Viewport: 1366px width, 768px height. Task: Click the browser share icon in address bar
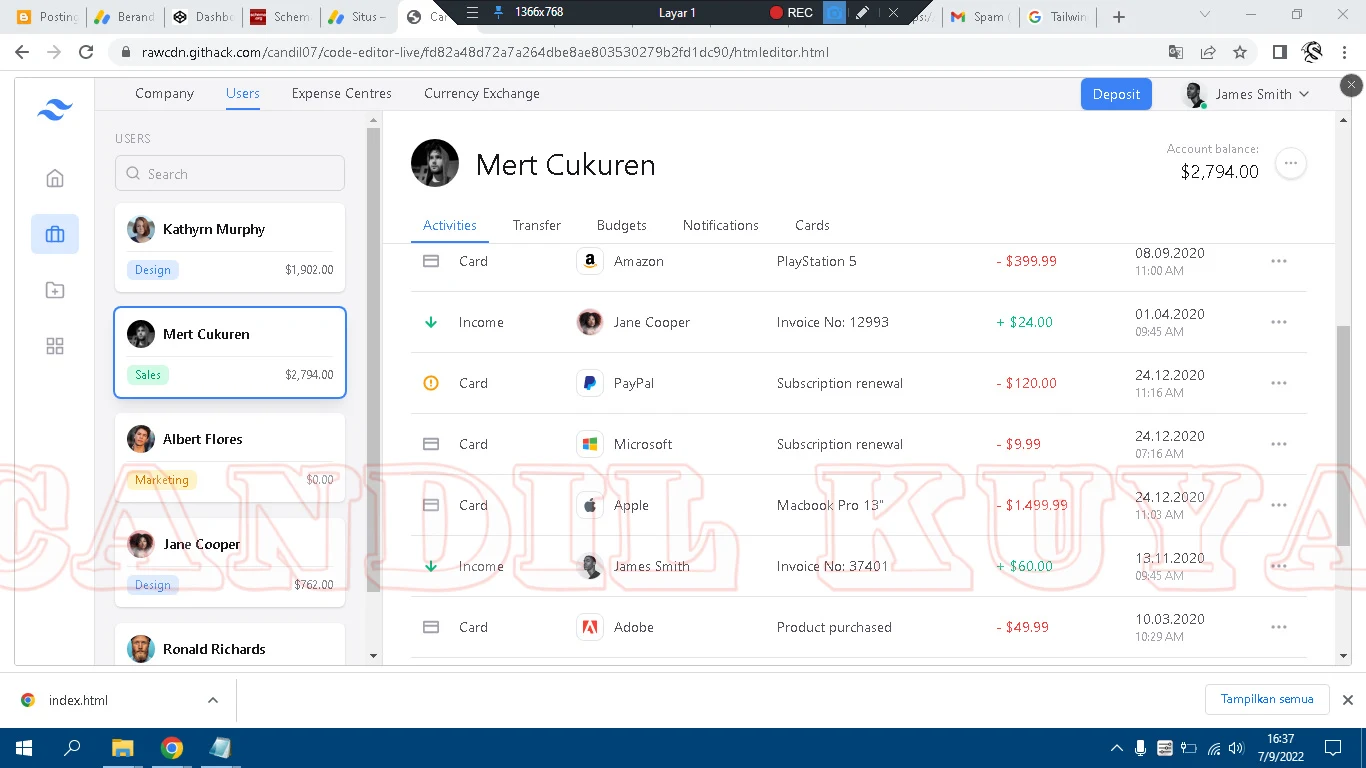1208,52
